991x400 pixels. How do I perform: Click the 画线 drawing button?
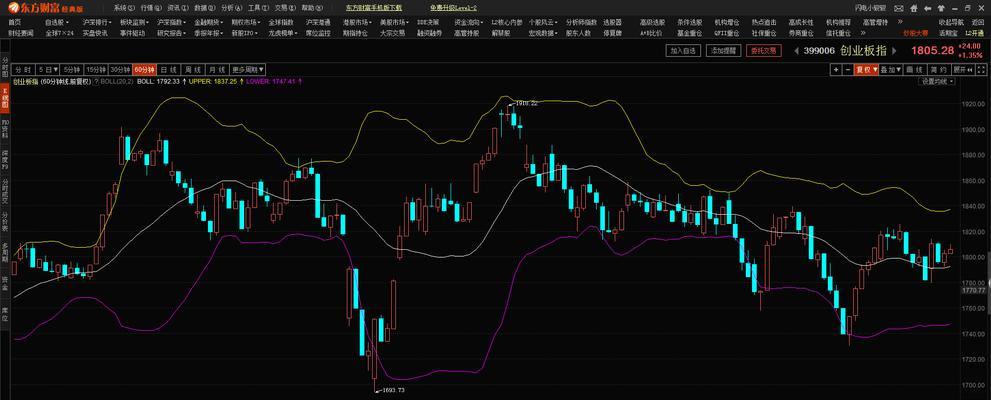point(915,70)
